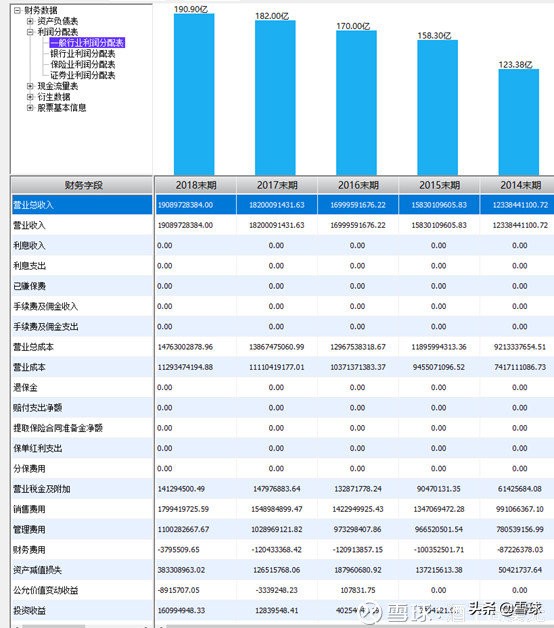Select 一般行业利润分配表 in the tree

[x=87, y=43]
